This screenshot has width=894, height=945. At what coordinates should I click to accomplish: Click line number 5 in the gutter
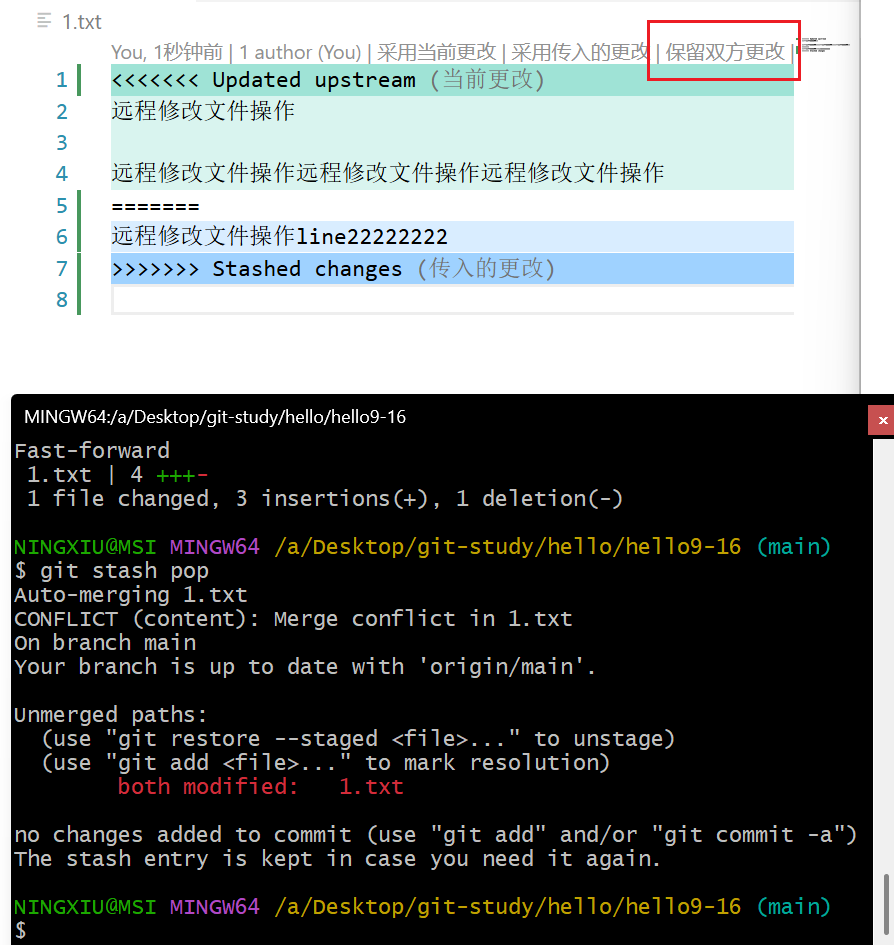point(62,206)
